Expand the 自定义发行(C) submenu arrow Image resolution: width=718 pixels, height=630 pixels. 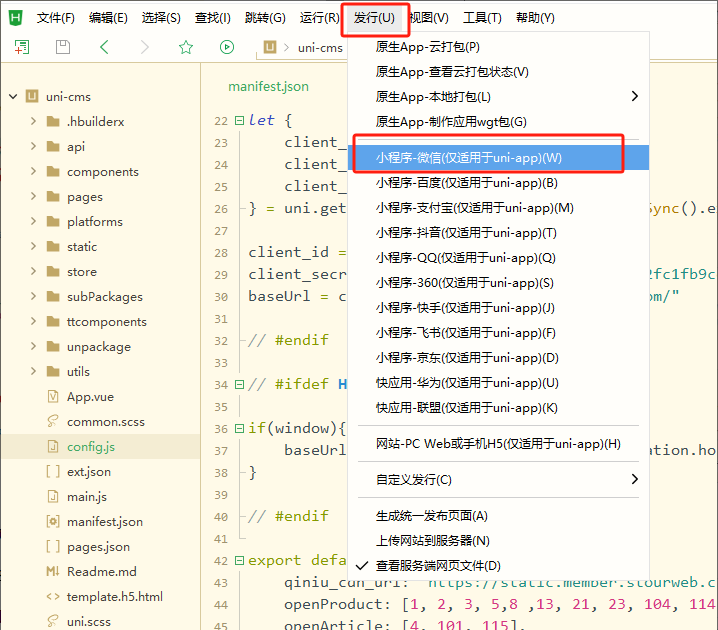coord(634,479)
